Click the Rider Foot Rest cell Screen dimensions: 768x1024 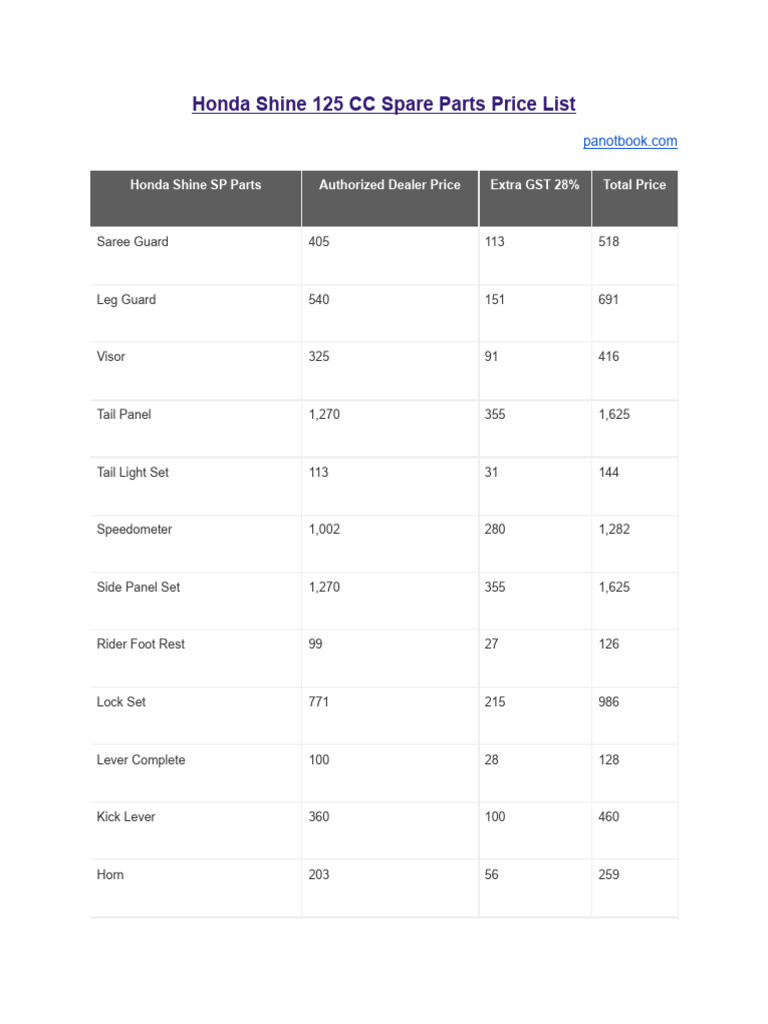click(141, 644)
